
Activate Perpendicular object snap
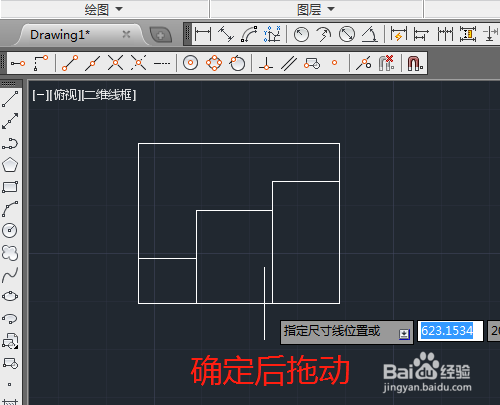coord(266,63)
